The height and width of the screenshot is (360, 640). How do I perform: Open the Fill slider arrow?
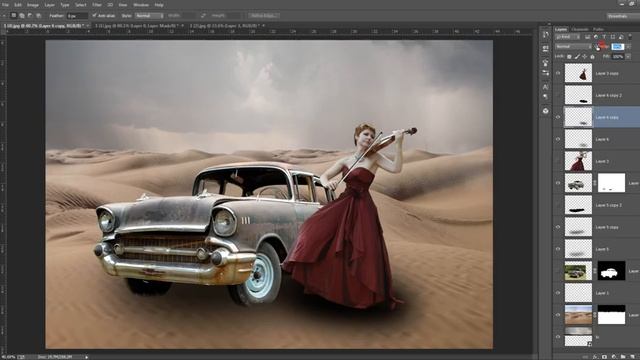click(x=628, y=56)
